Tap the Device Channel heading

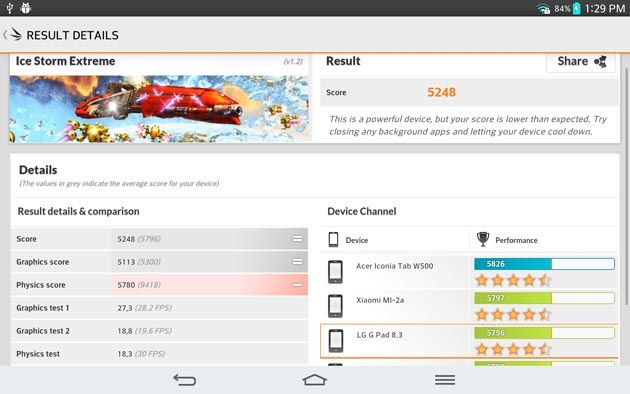pyautogui.click(x=362, y=211)
